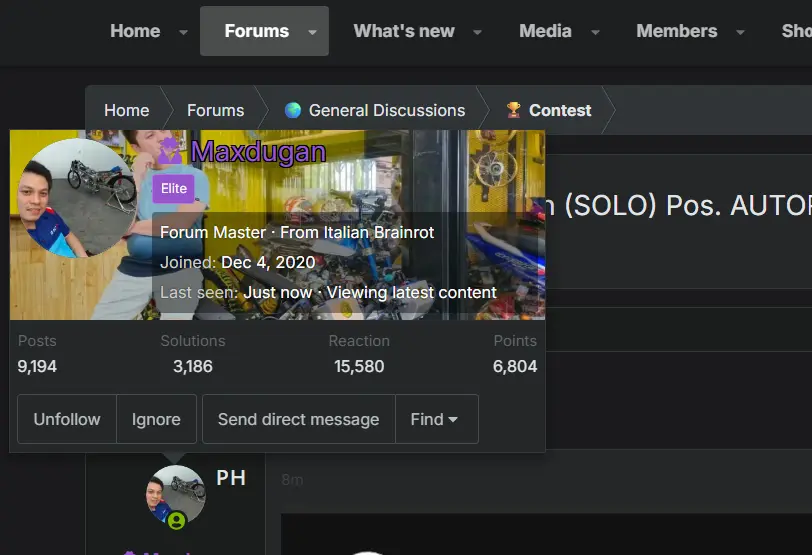Image resolution: width=812 pixels, height=555 pixels.
Task: Click Viewing latest content link
Action: point(412,293)
